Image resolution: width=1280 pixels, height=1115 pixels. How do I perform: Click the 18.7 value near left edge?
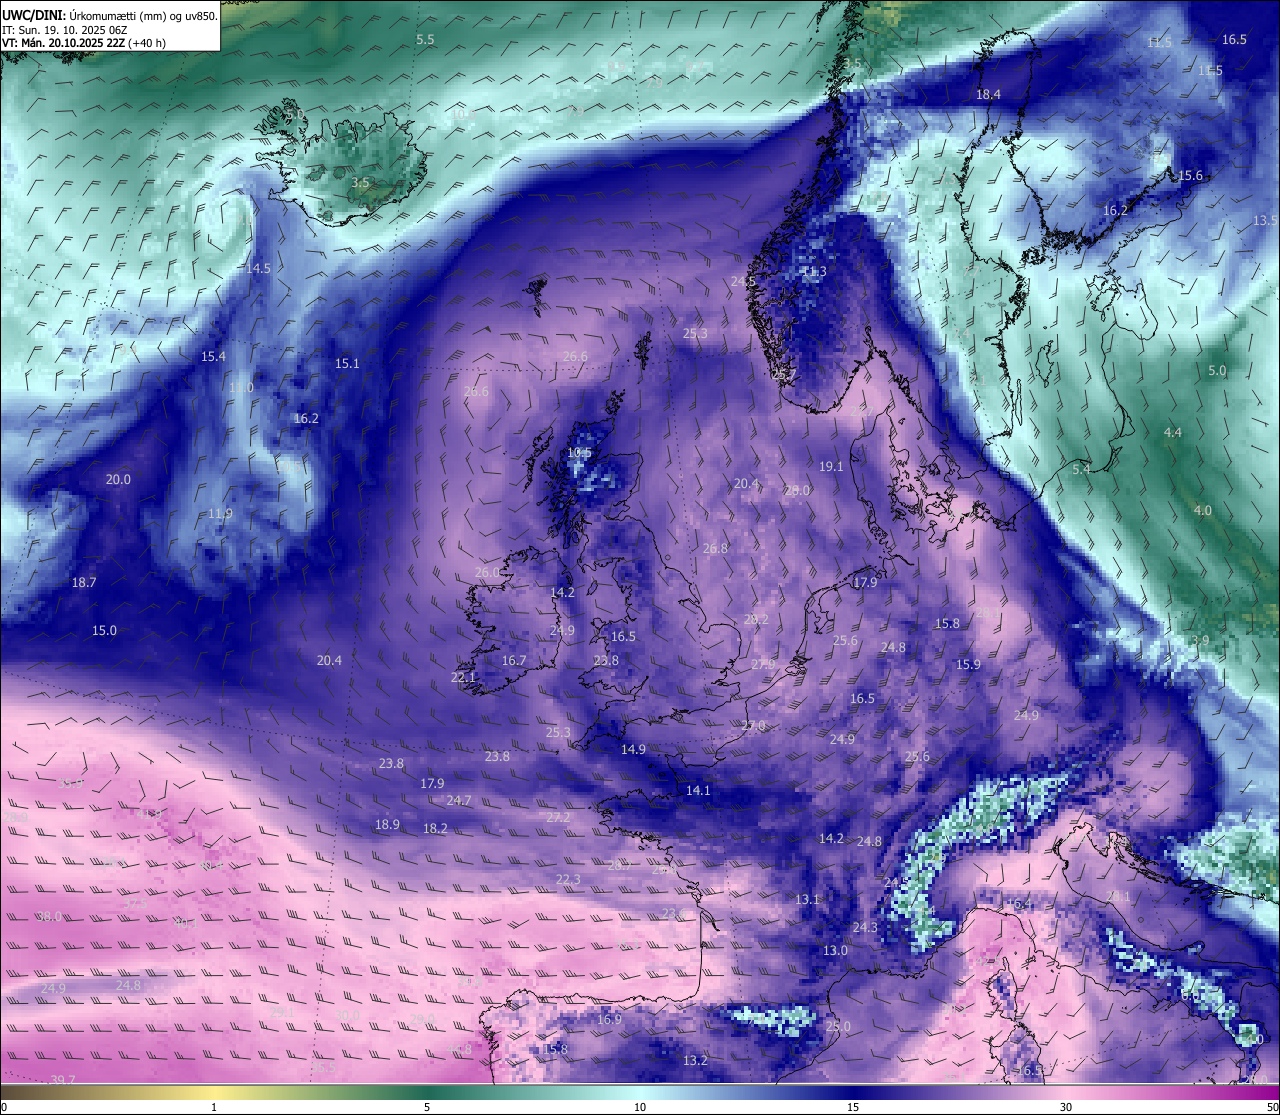coord(84,582)
